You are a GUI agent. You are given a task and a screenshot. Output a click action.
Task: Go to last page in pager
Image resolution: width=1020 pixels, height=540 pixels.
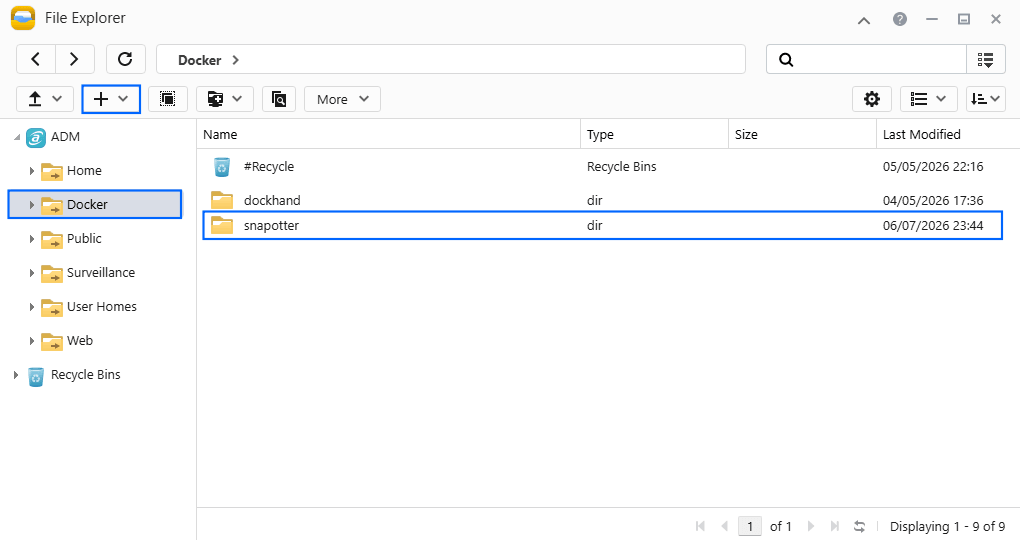click(835, 526)
